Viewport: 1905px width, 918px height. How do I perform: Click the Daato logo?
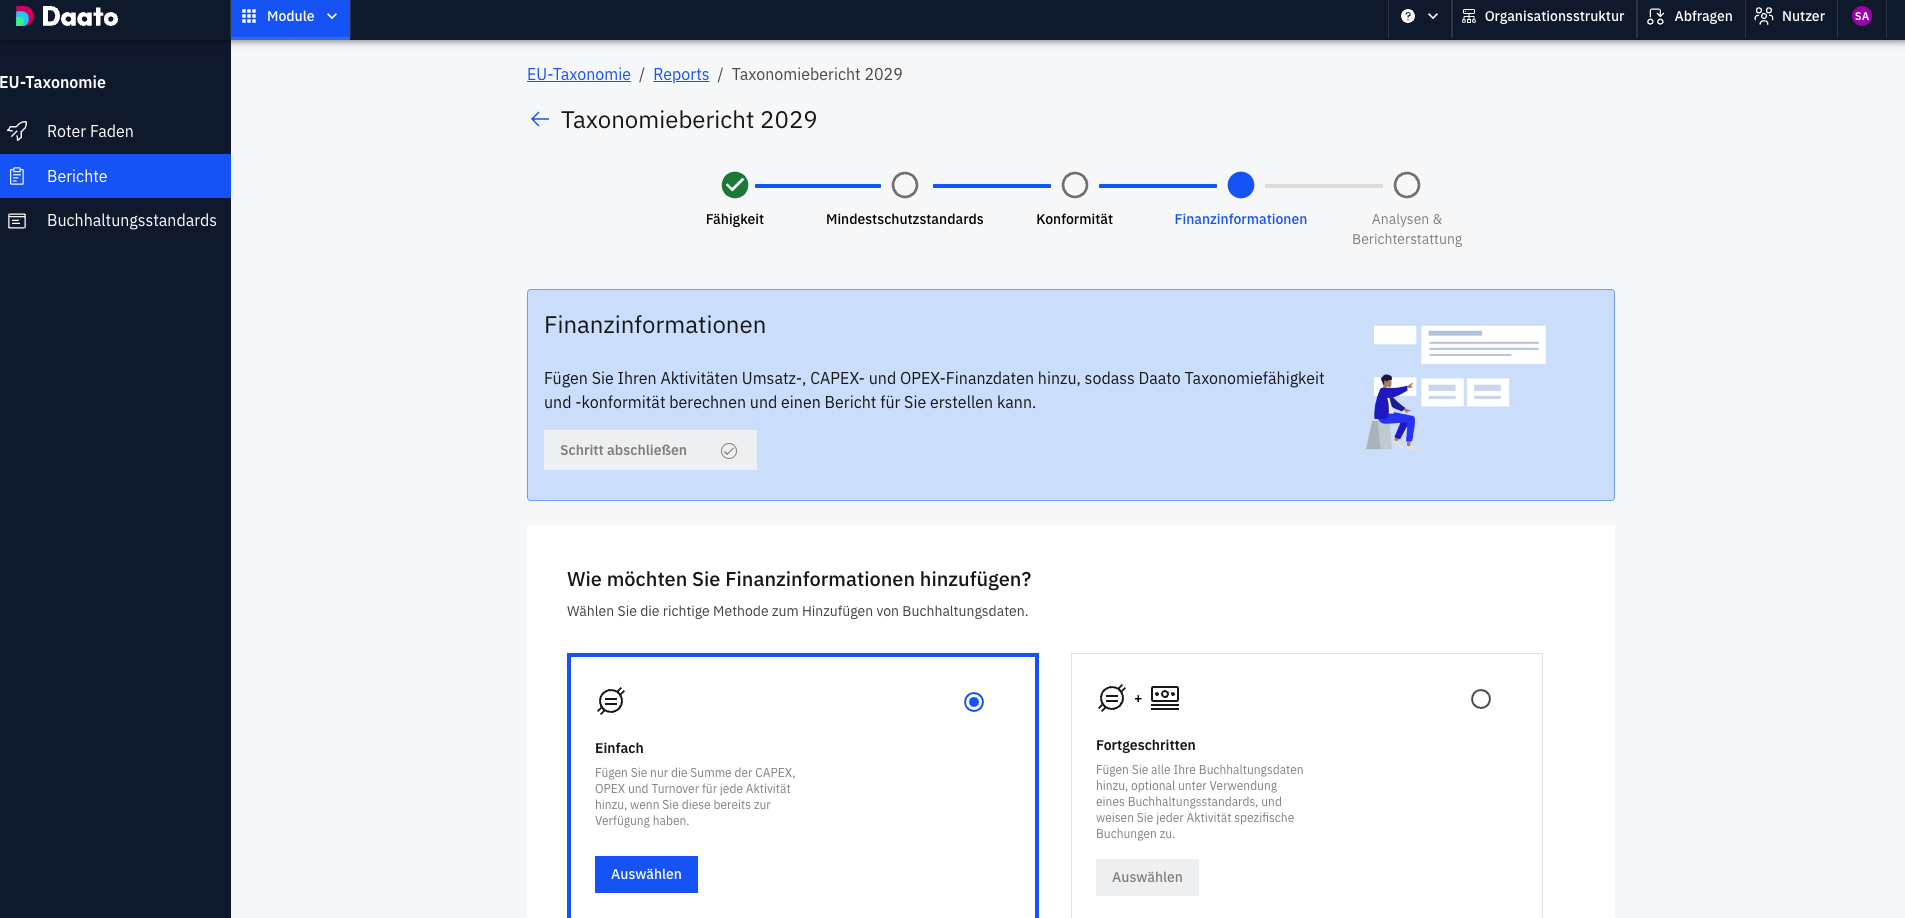66,16
